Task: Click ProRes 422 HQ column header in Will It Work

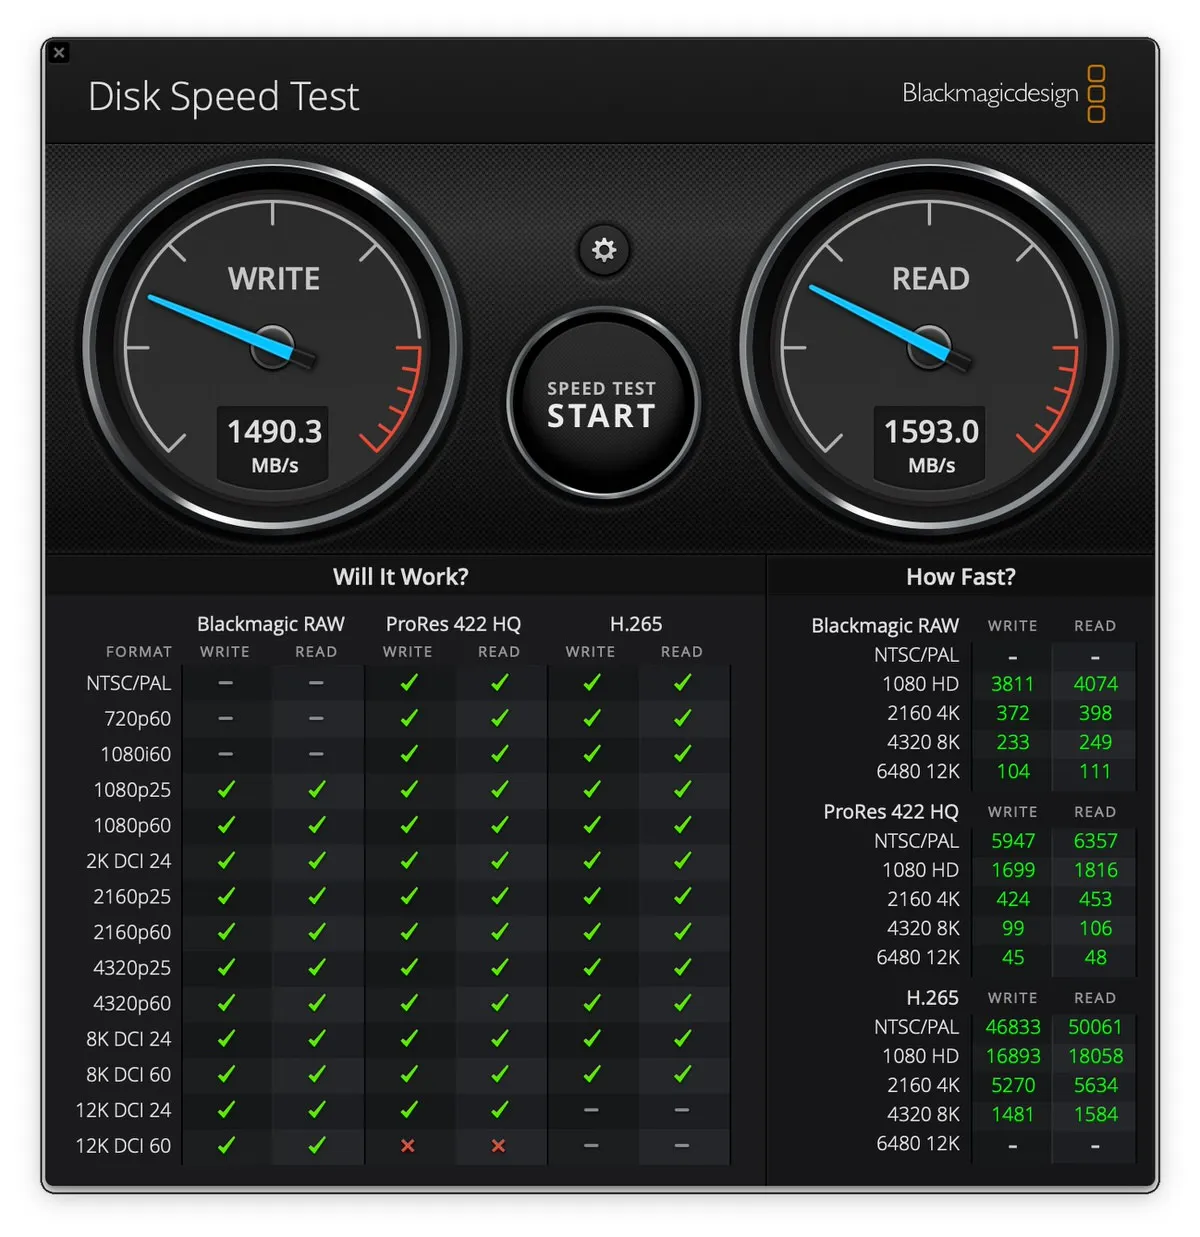Action: click(x=453, y=624)
